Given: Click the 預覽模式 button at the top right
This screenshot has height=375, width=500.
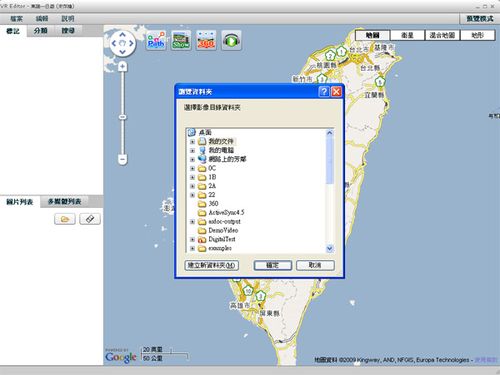Looking at the screenshot, I should 480,19.
